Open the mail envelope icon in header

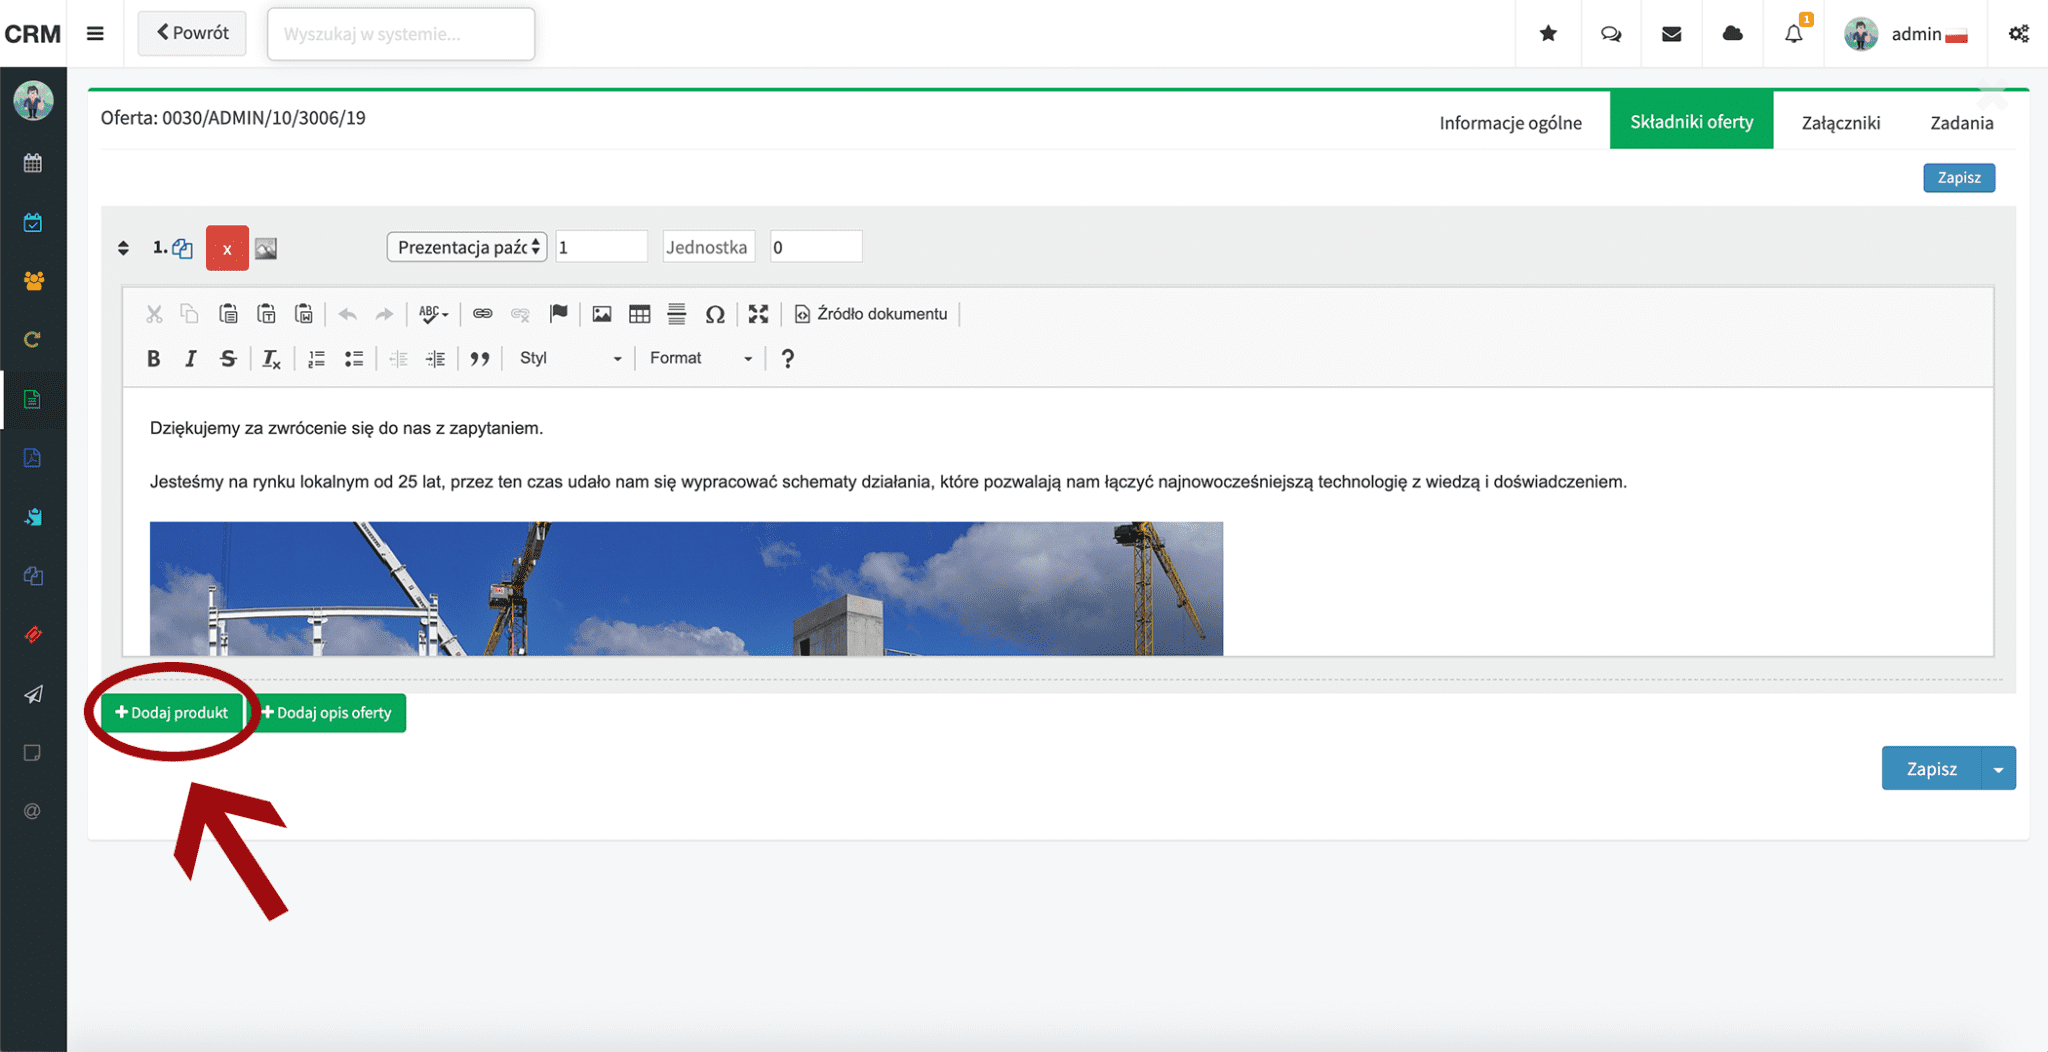1671,34
